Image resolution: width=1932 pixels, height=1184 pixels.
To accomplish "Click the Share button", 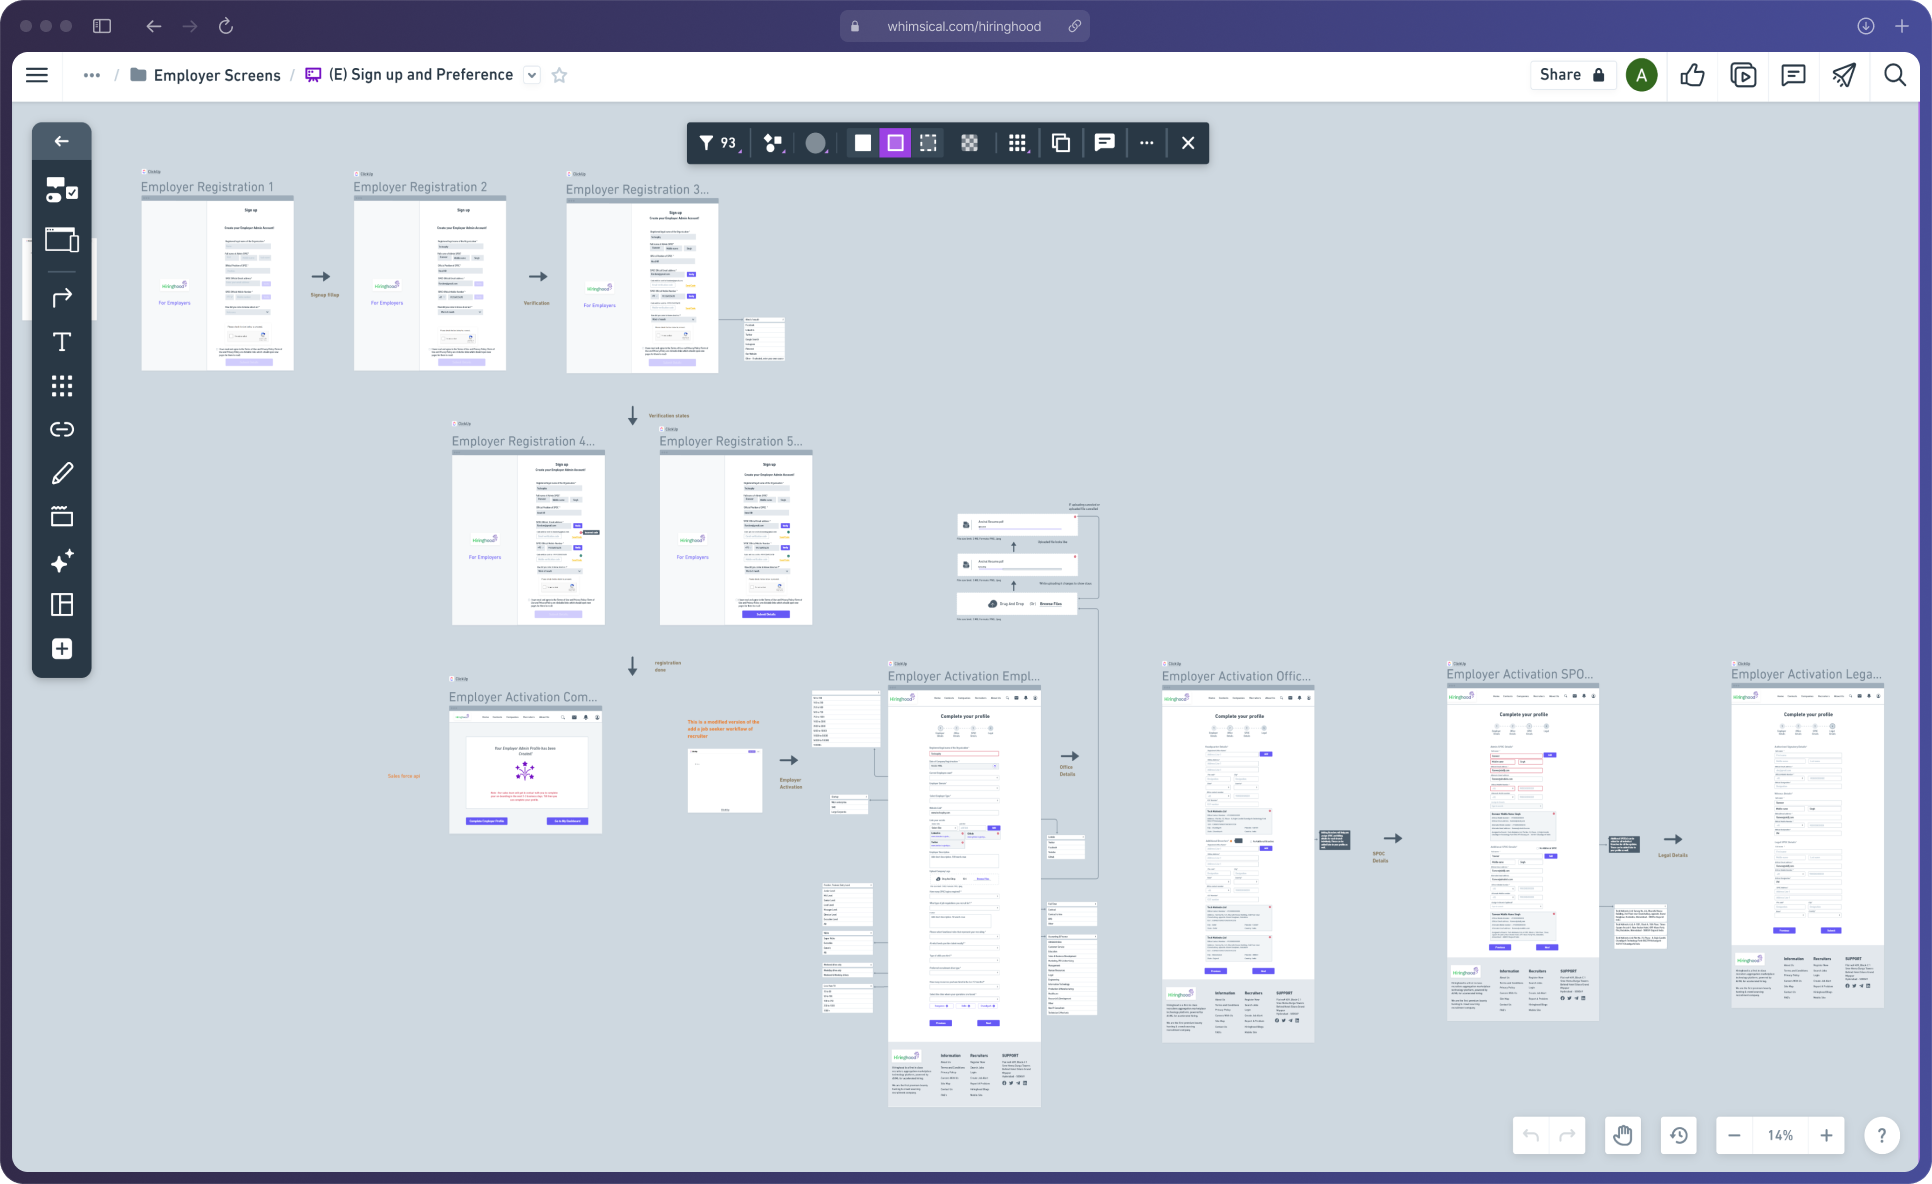I will (1563, 75).
